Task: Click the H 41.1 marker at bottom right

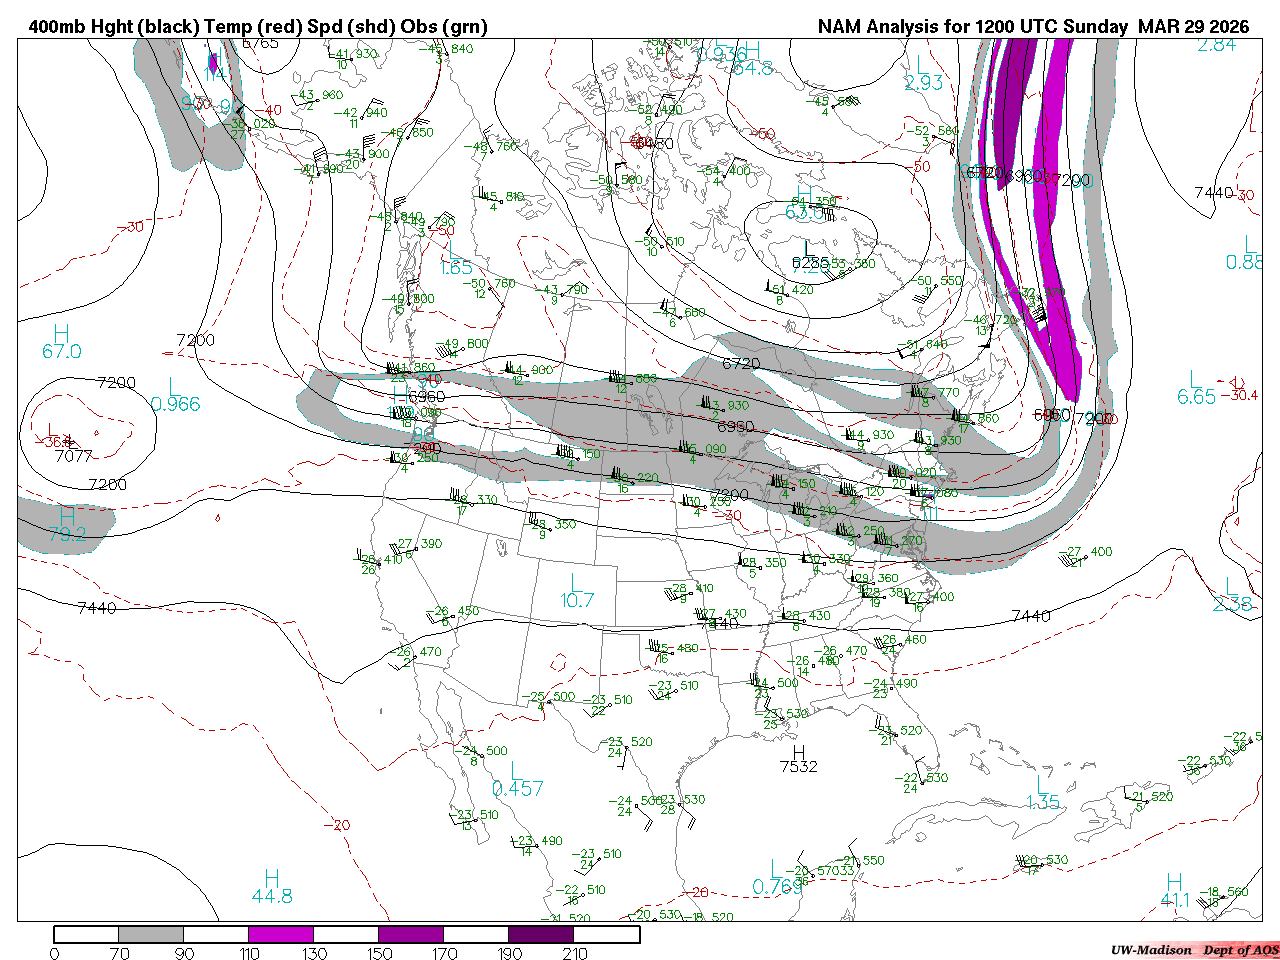Action: pyautogui.click(x=1175, y=891)
